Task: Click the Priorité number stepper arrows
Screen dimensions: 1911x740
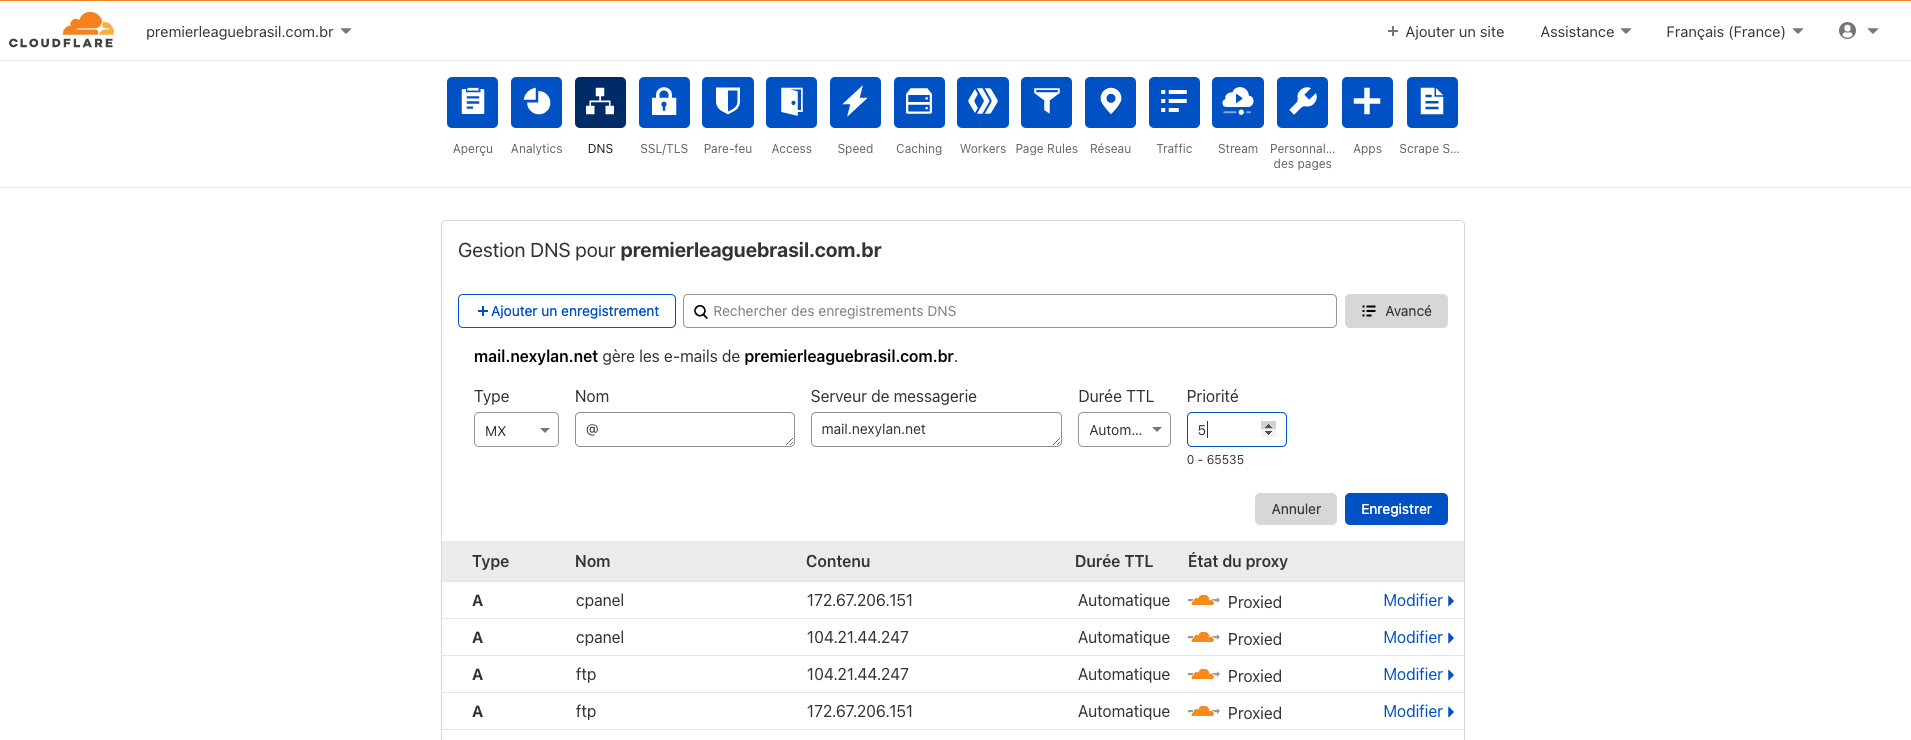Action: pyautogui.click(x=1268, y=429)
